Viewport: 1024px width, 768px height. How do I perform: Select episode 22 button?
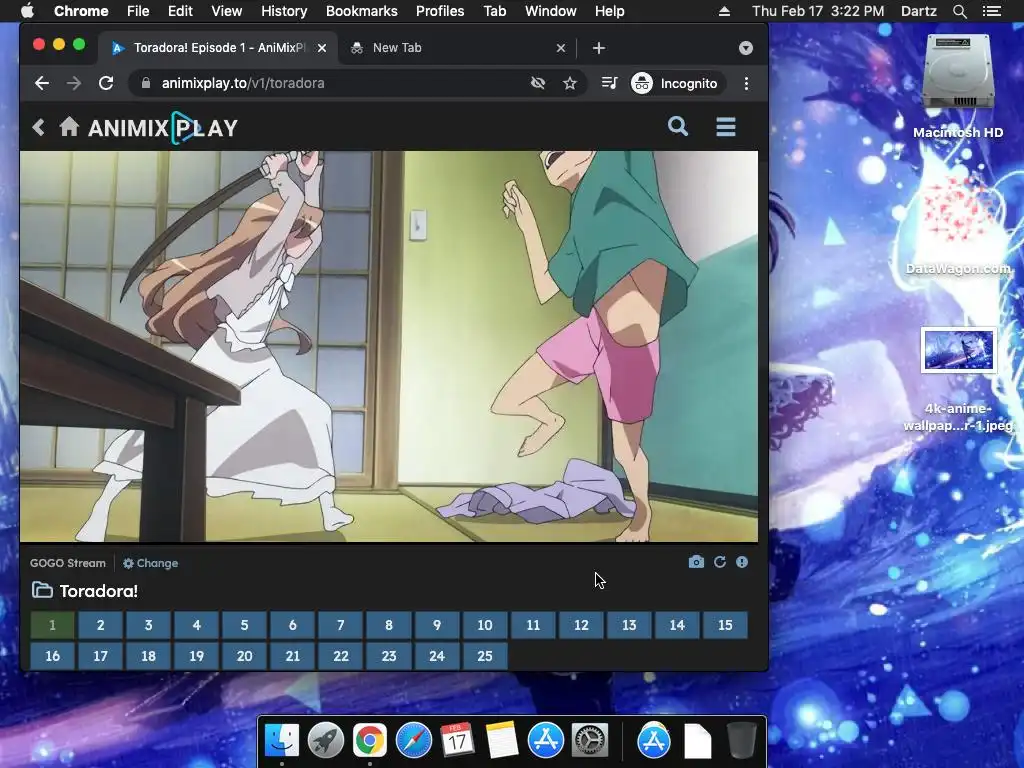point(341,656)
